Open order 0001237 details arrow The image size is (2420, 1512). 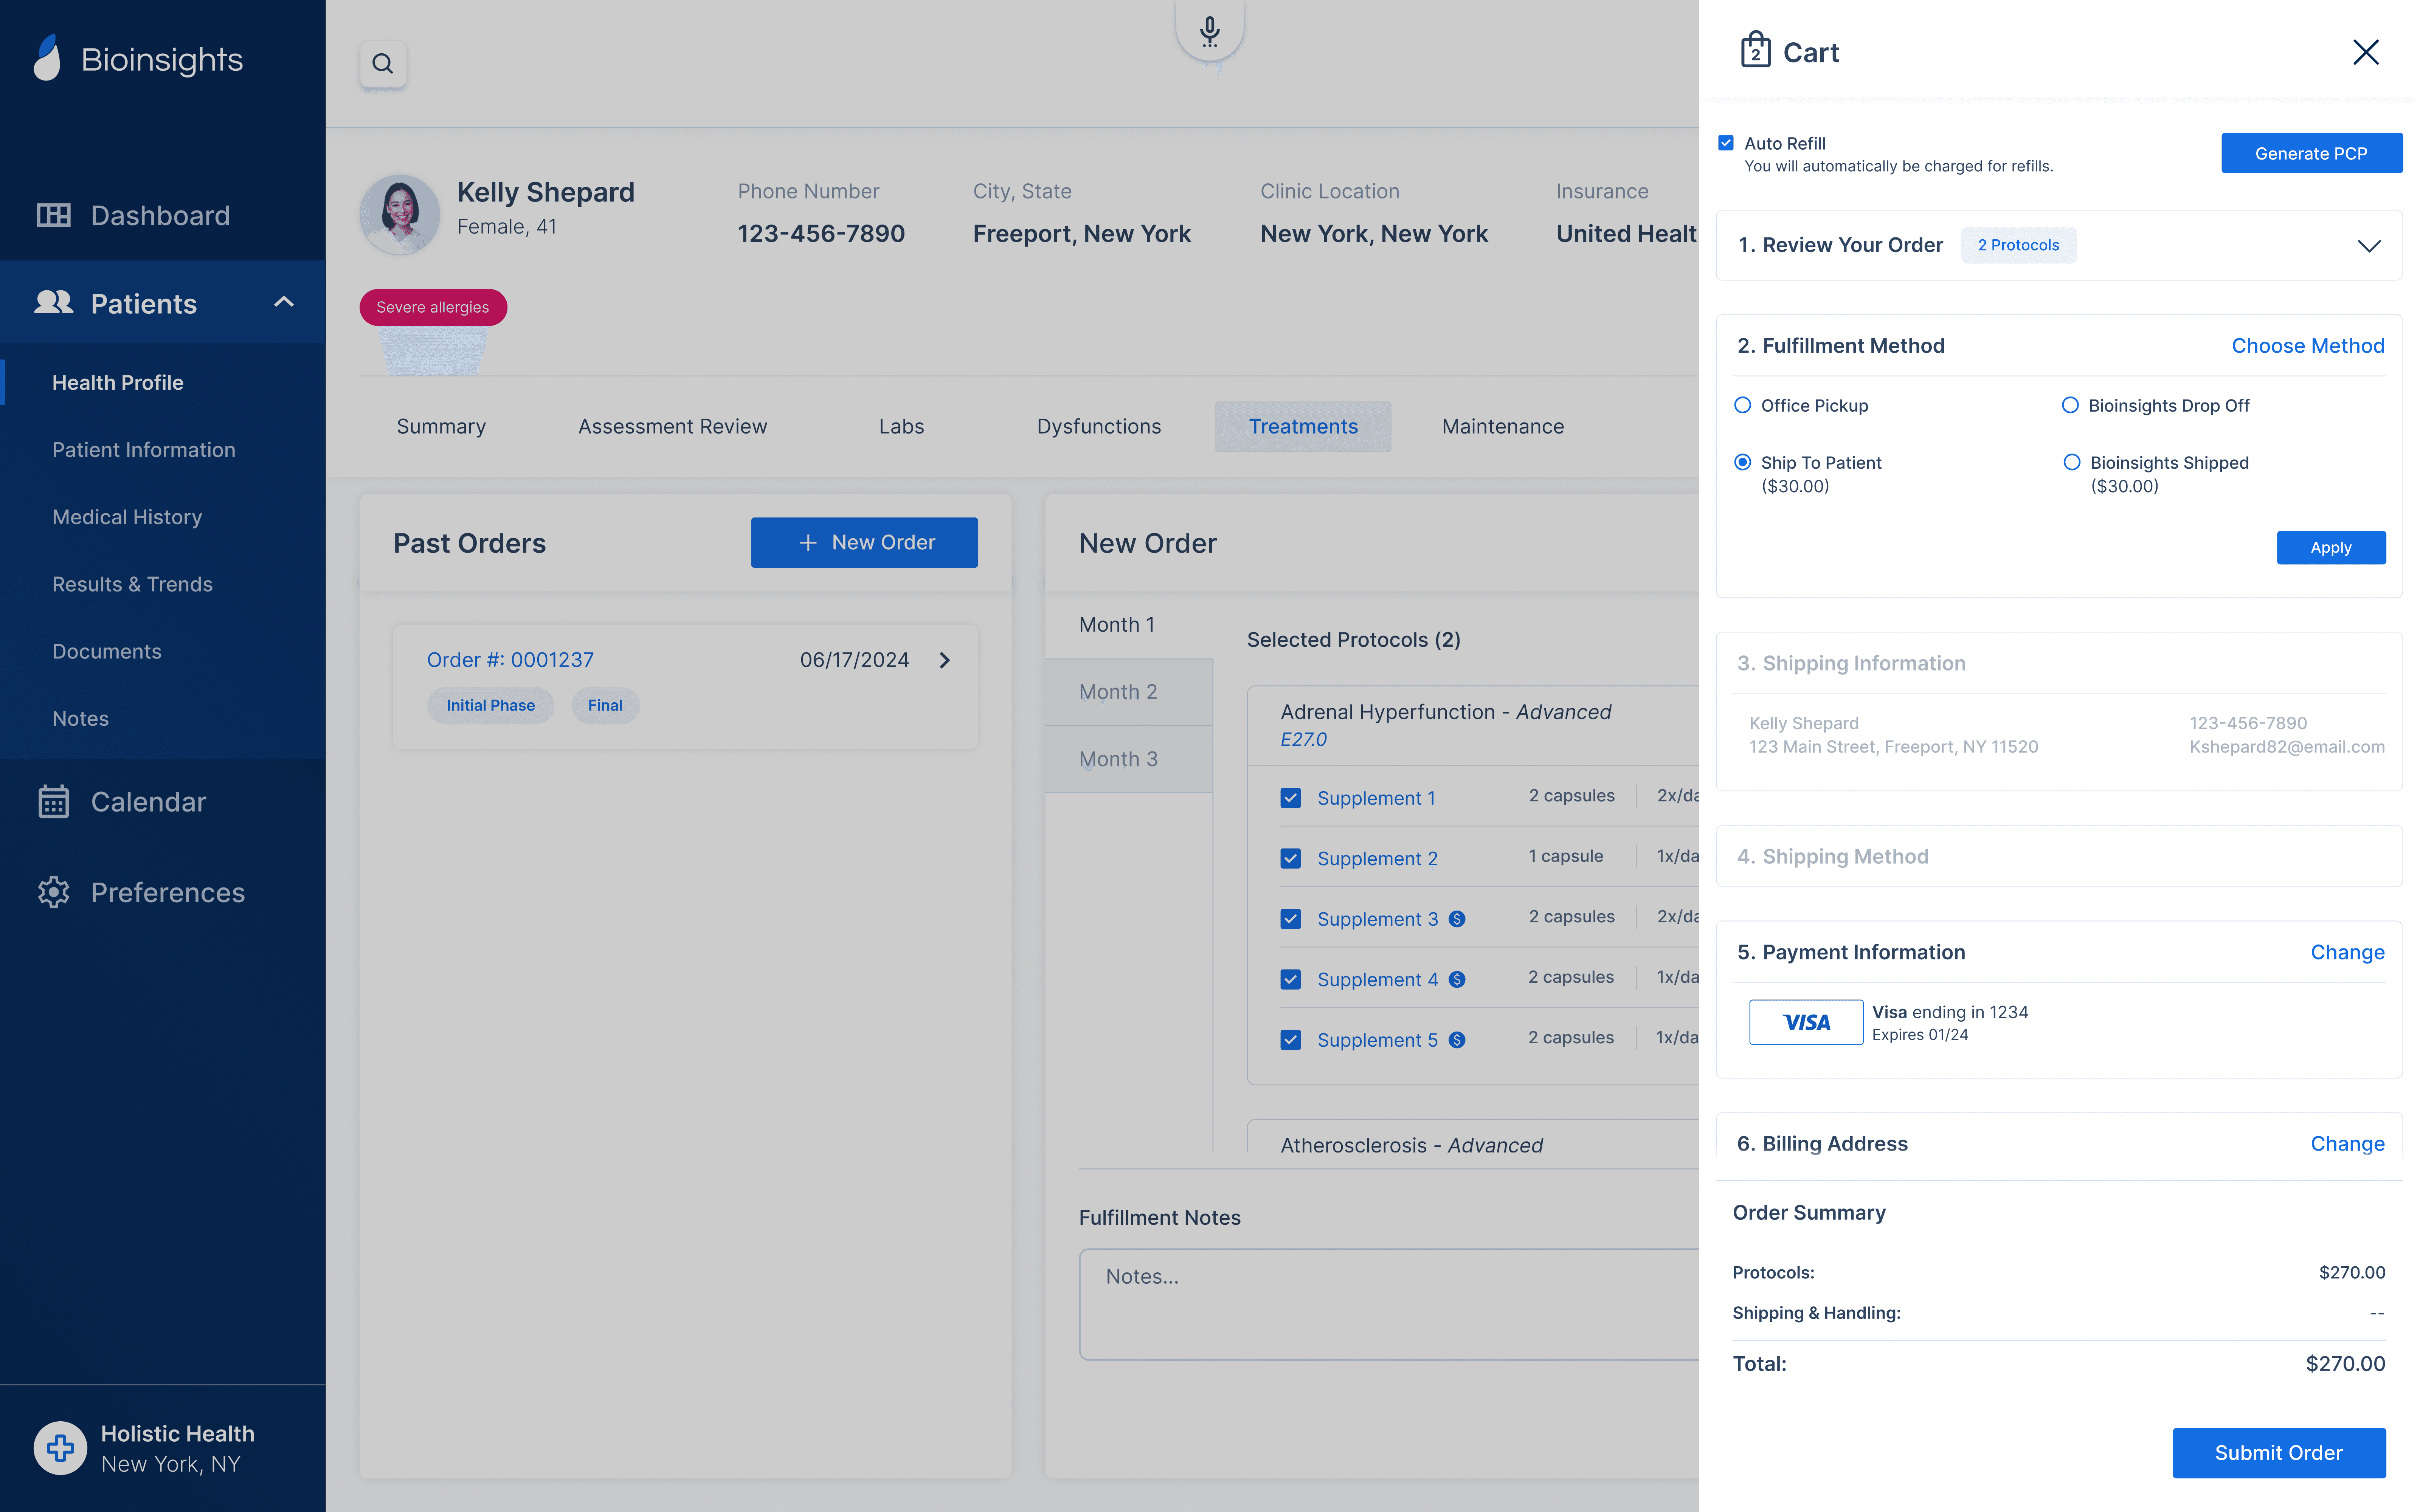click(x=944, y=660)
